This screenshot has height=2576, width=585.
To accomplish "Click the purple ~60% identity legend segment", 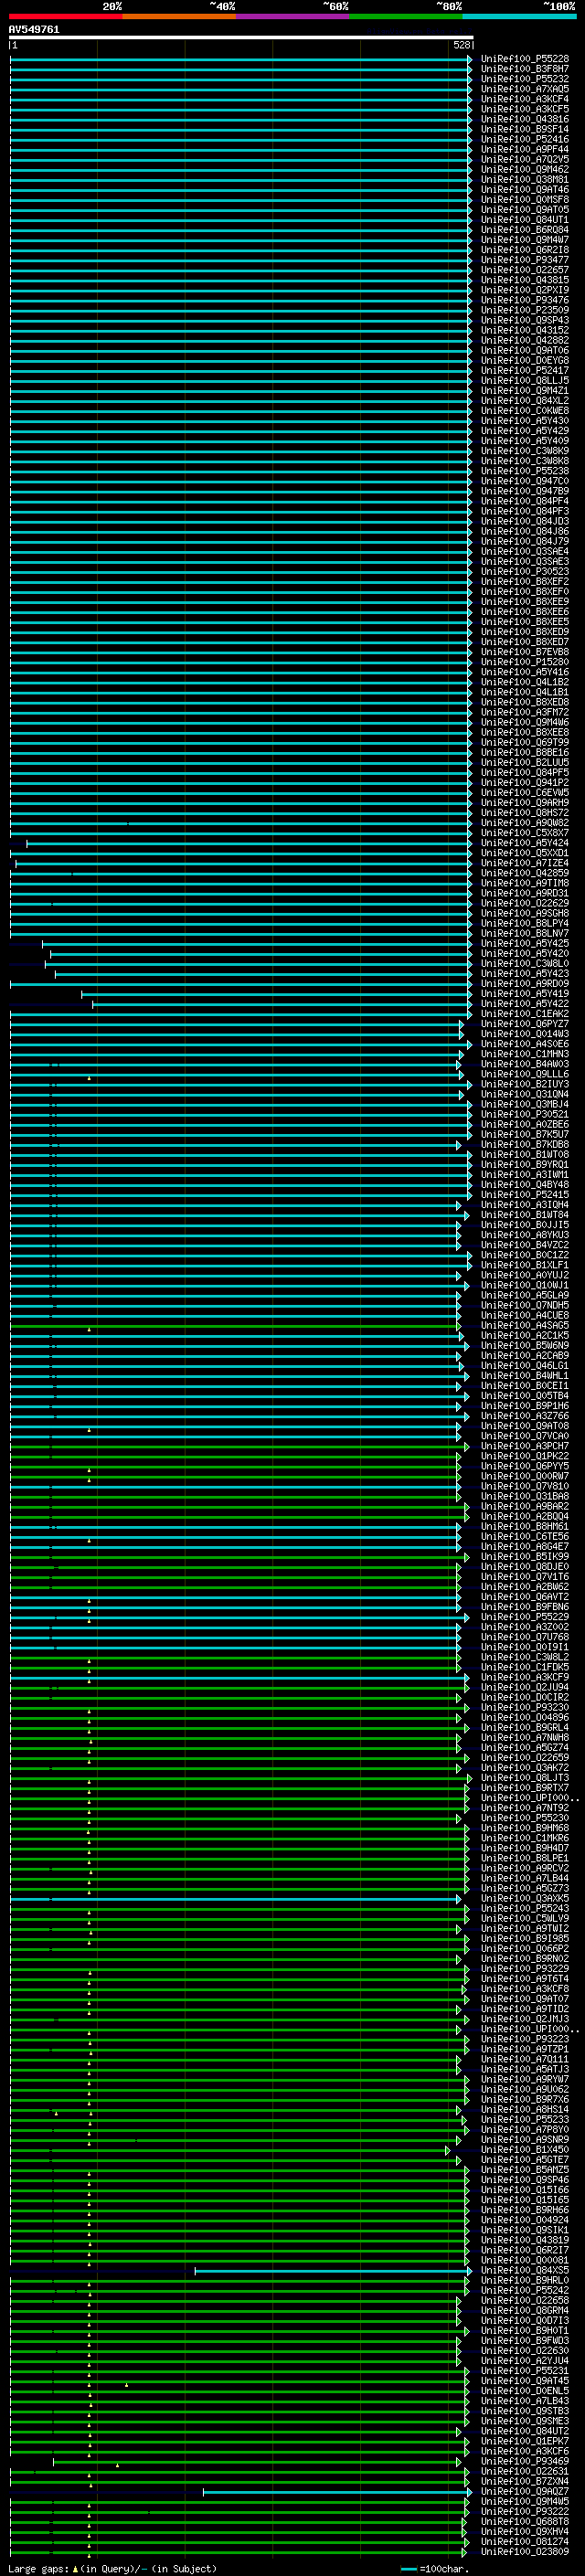I will [x=293, y=16].
